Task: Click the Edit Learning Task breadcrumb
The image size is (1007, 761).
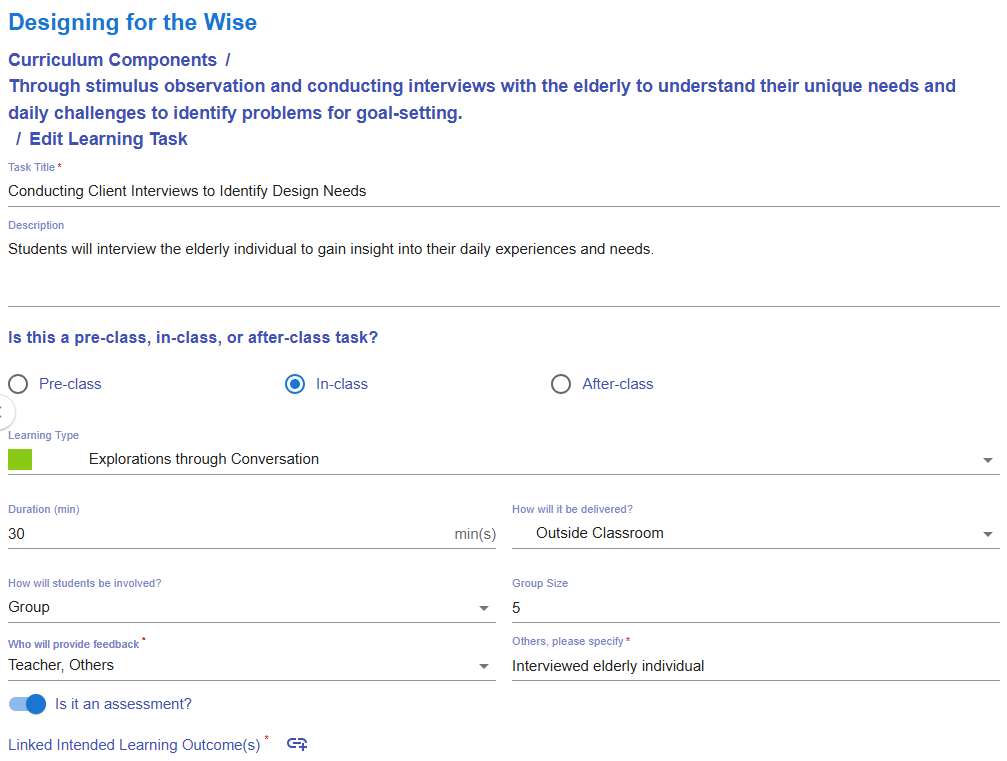Action: click(108, 139)
